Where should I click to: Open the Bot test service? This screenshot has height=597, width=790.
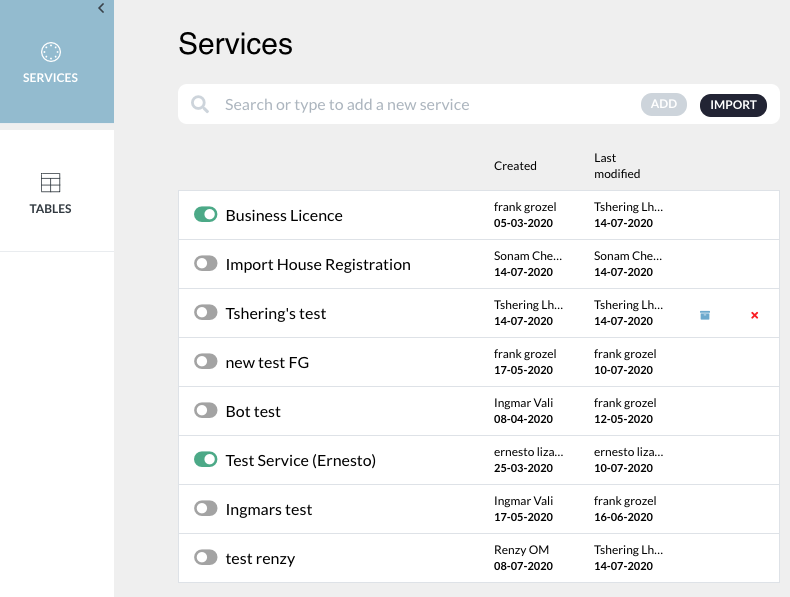[253, 412]
